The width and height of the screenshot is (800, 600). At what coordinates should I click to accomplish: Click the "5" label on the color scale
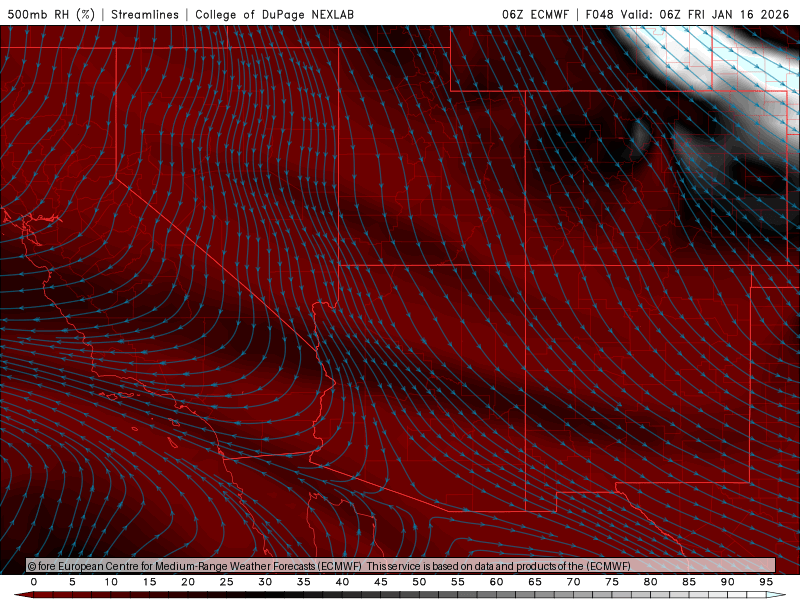pyautogui.click(x=72, y=582)
